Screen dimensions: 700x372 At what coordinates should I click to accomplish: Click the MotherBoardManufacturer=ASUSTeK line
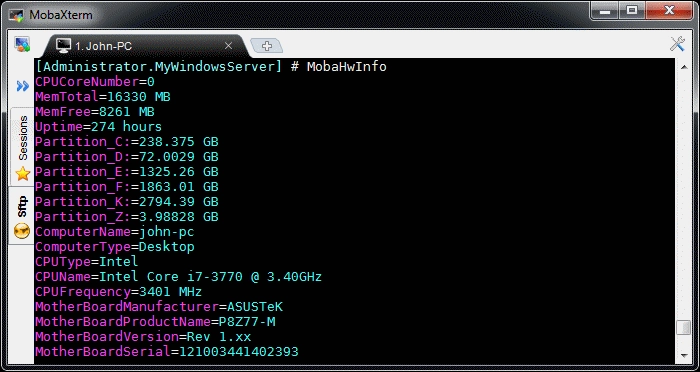pyautogui.click(x=159, y=307)
